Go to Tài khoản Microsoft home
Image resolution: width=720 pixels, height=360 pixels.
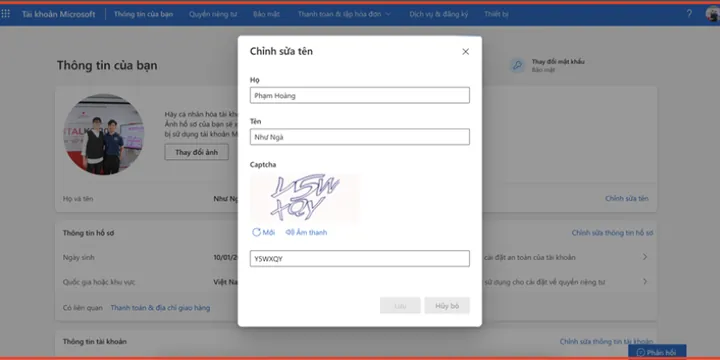click(x=58, y=14)
